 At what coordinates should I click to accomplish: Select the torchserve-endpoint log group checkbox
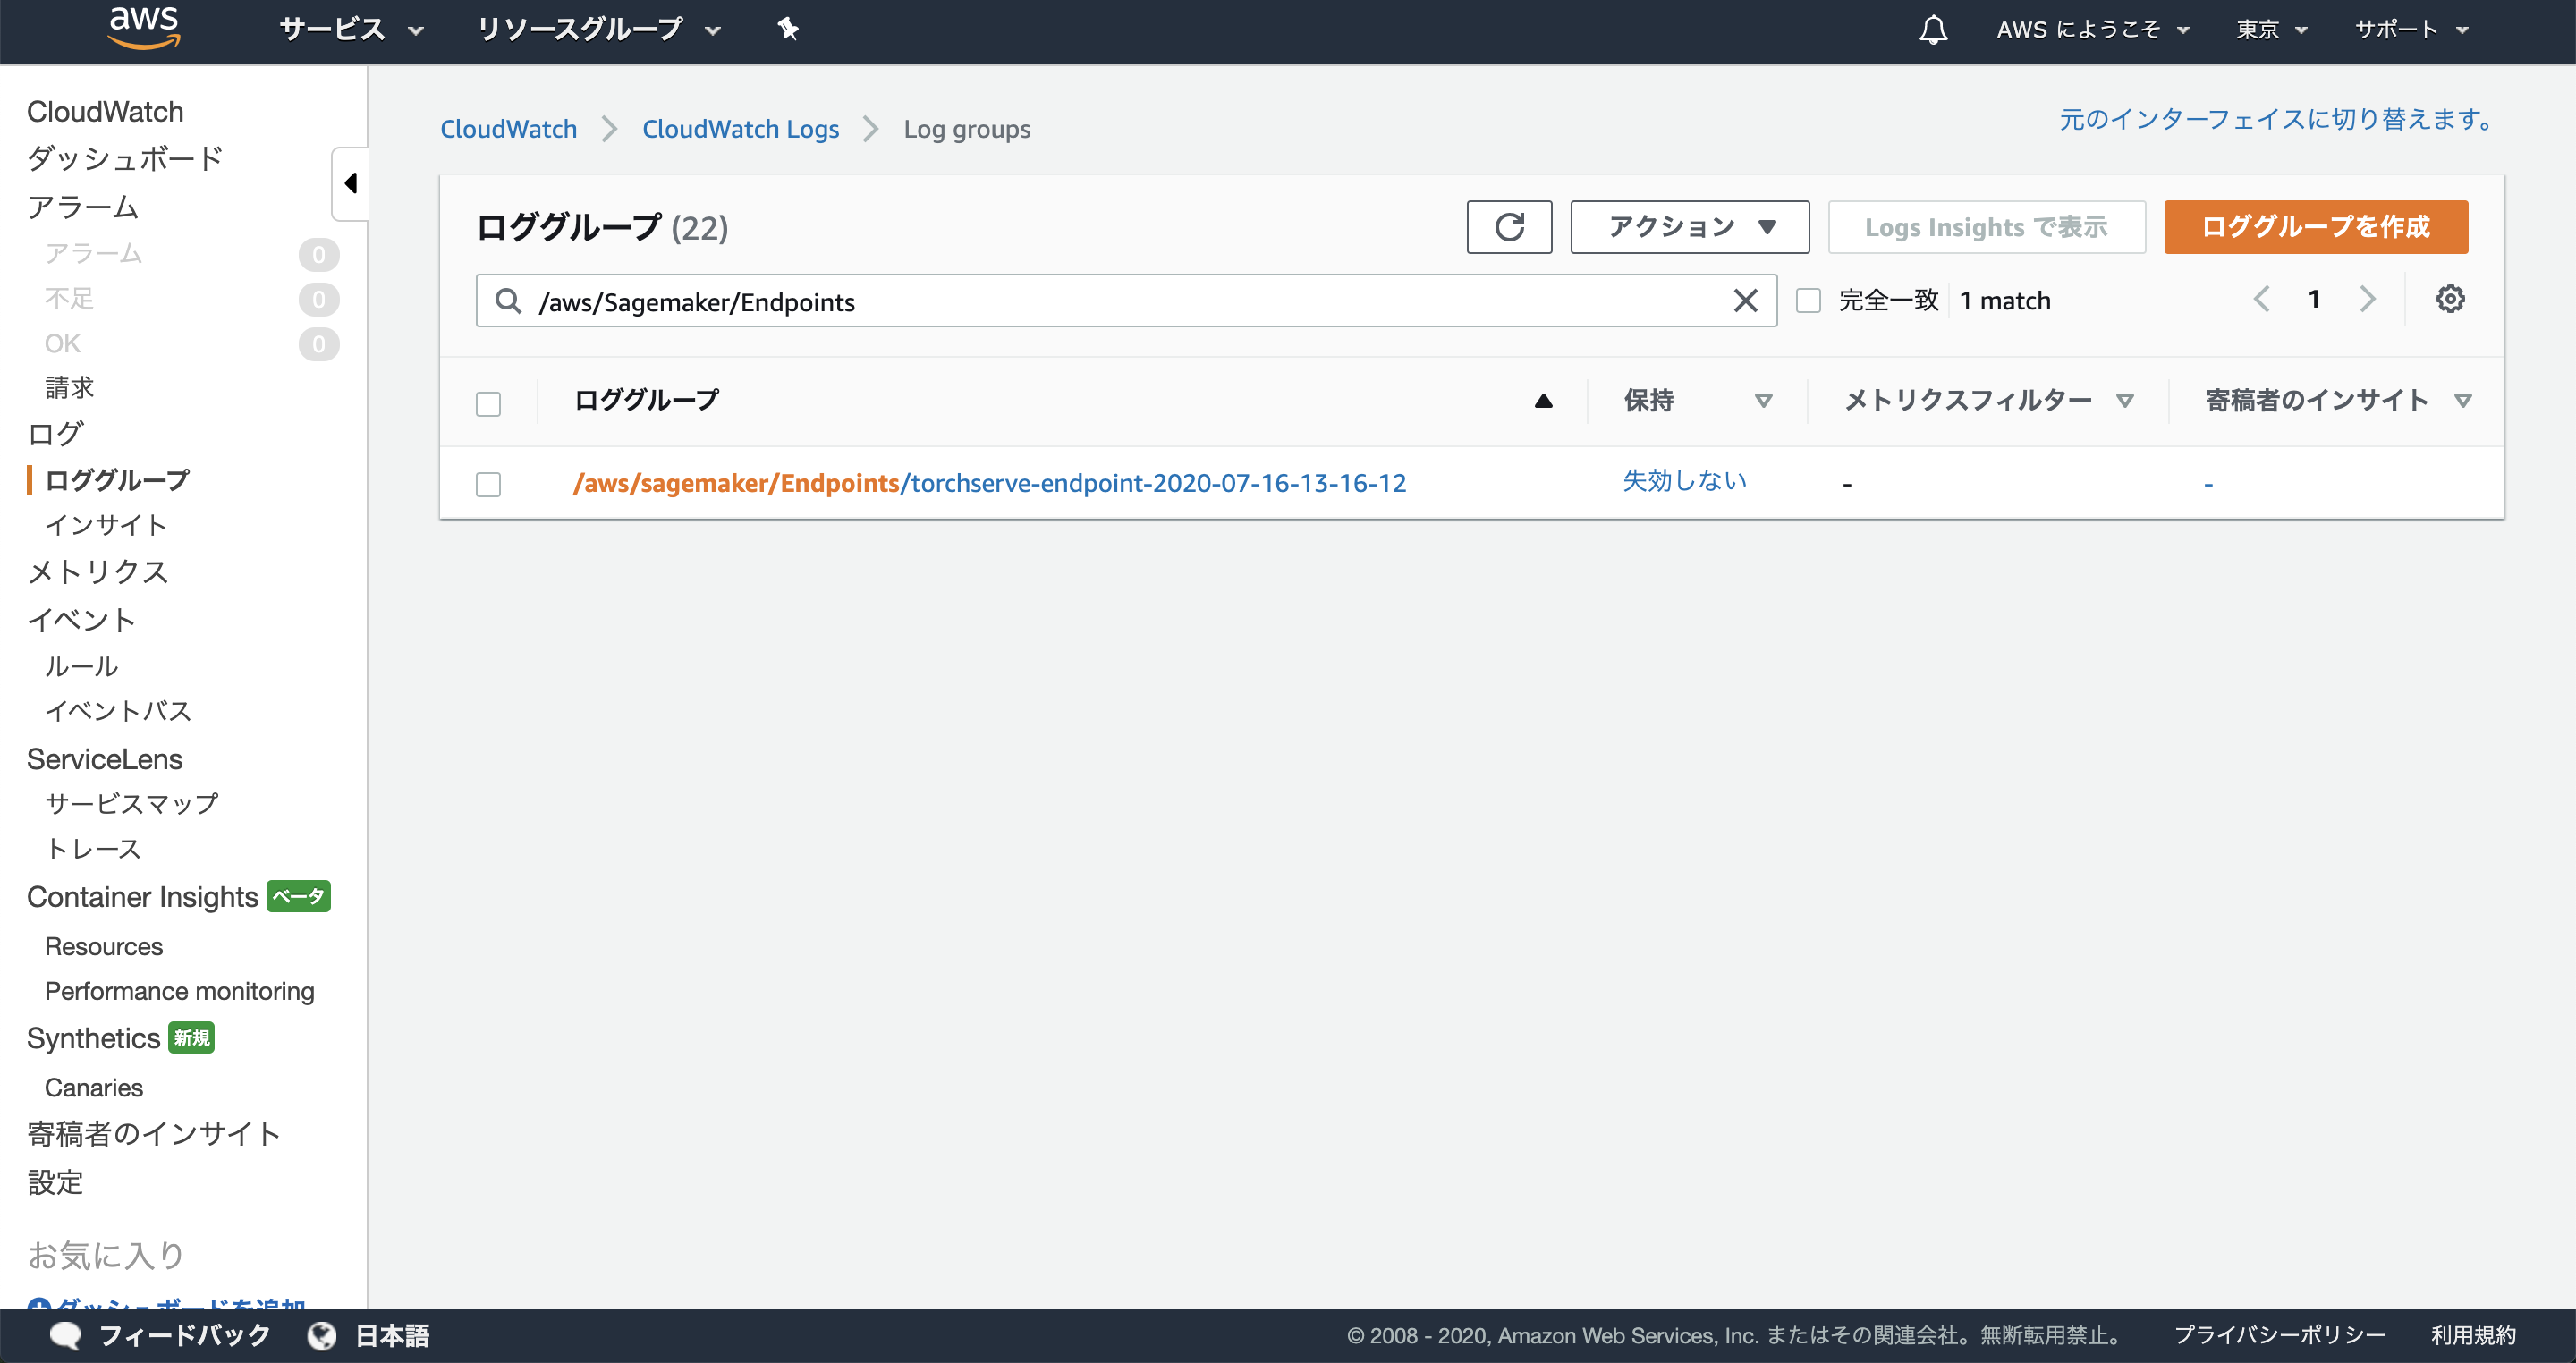pyautogui.click(x=488, y=484)
